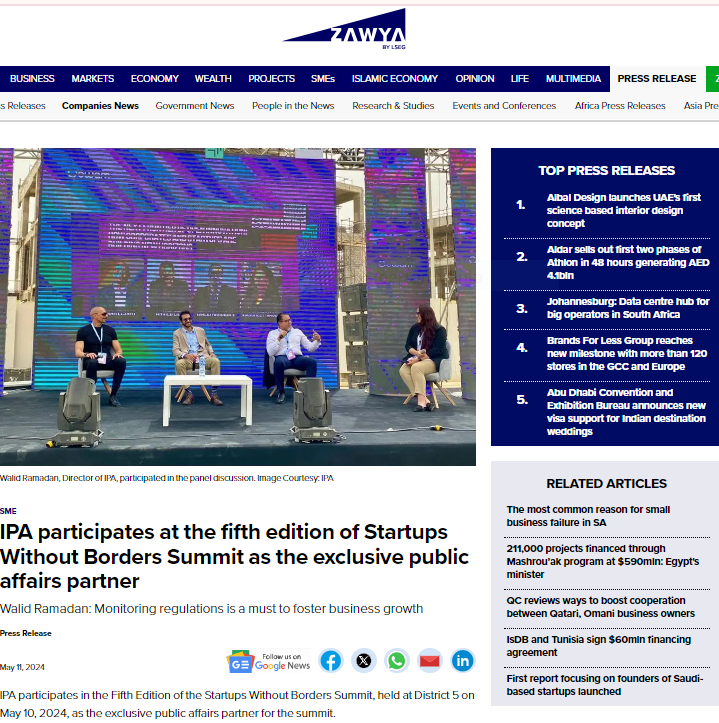
Task: Open Brands For Less Group milestone release
Action: tap(626, 353)
